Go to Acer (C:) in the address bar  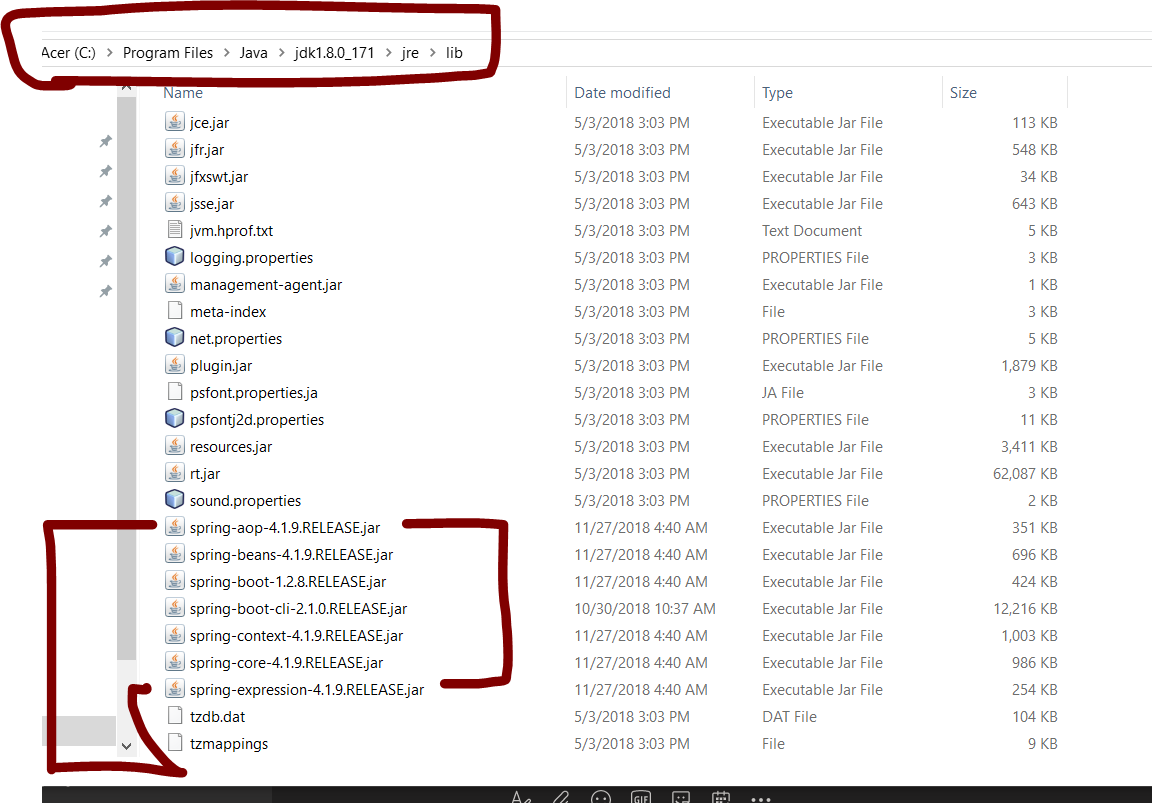point(68,53)
